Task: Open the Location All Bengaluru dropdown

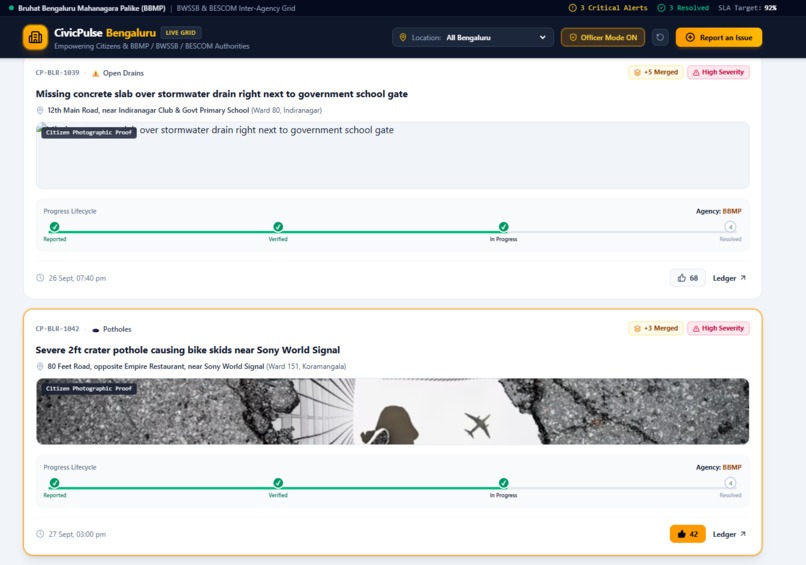Action: [x=473, y=38]
